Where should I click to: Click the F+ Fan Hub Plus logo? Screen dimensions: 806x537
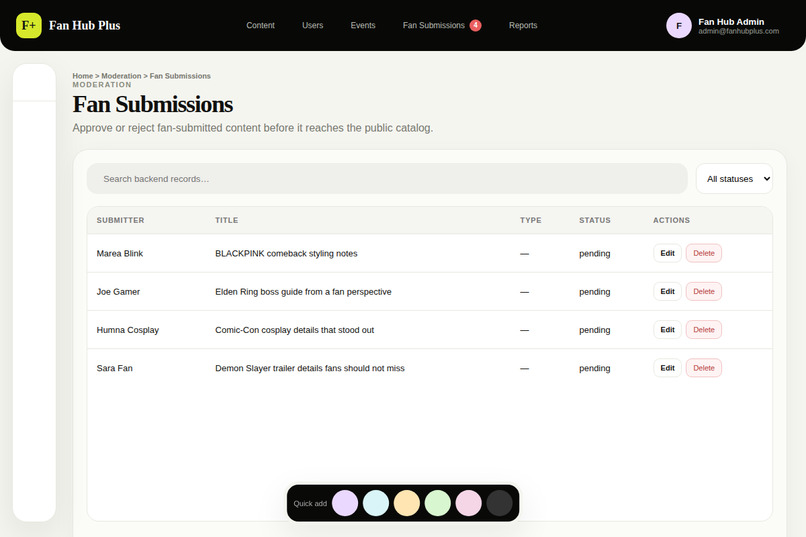[68, 25]
